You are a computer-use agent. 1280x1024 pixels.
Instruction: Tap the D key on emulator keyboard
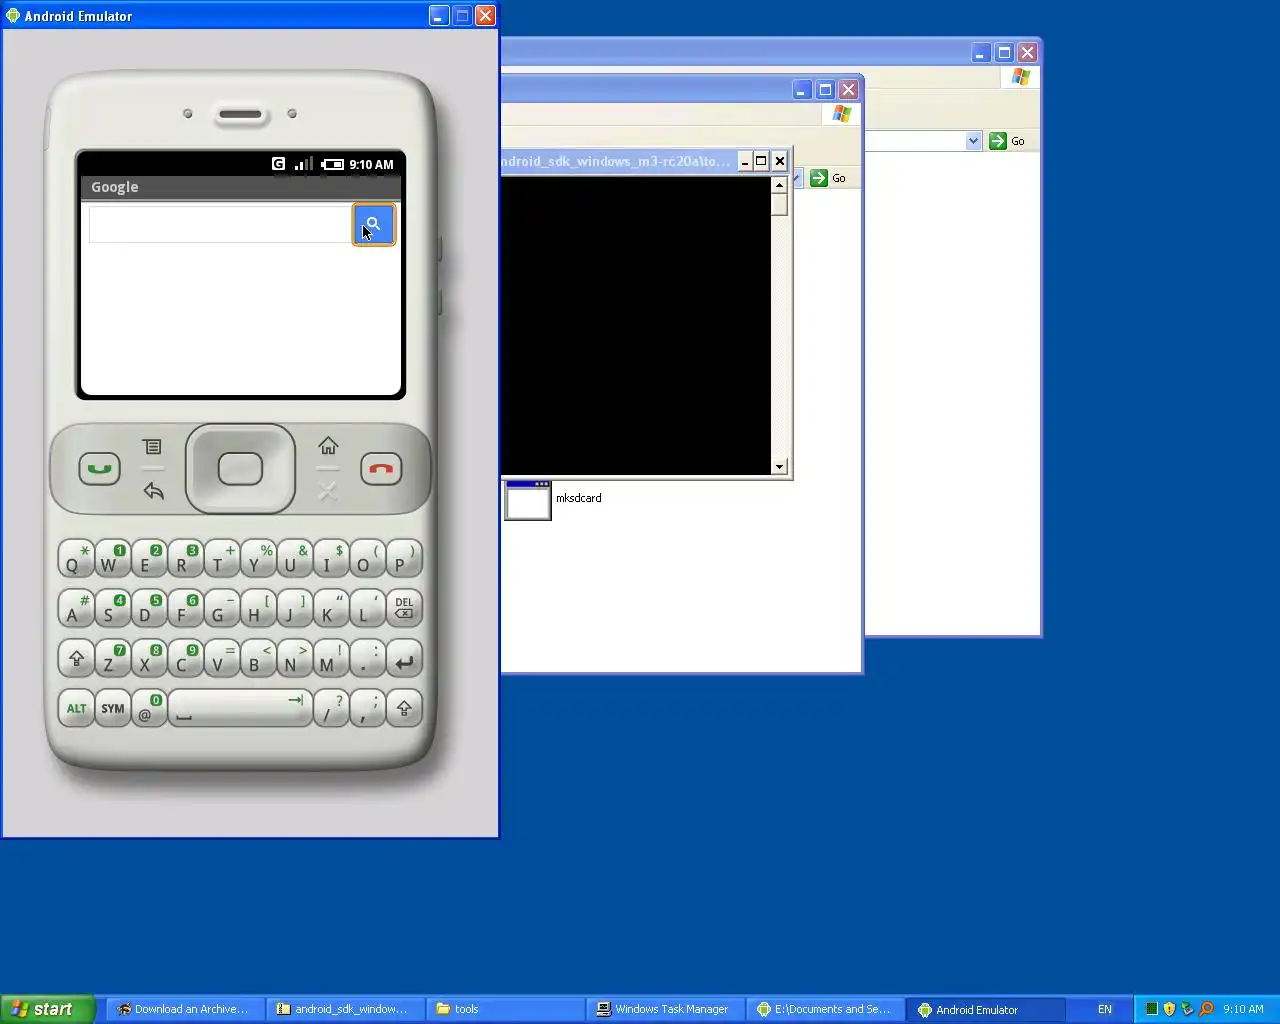pos(149,609)
